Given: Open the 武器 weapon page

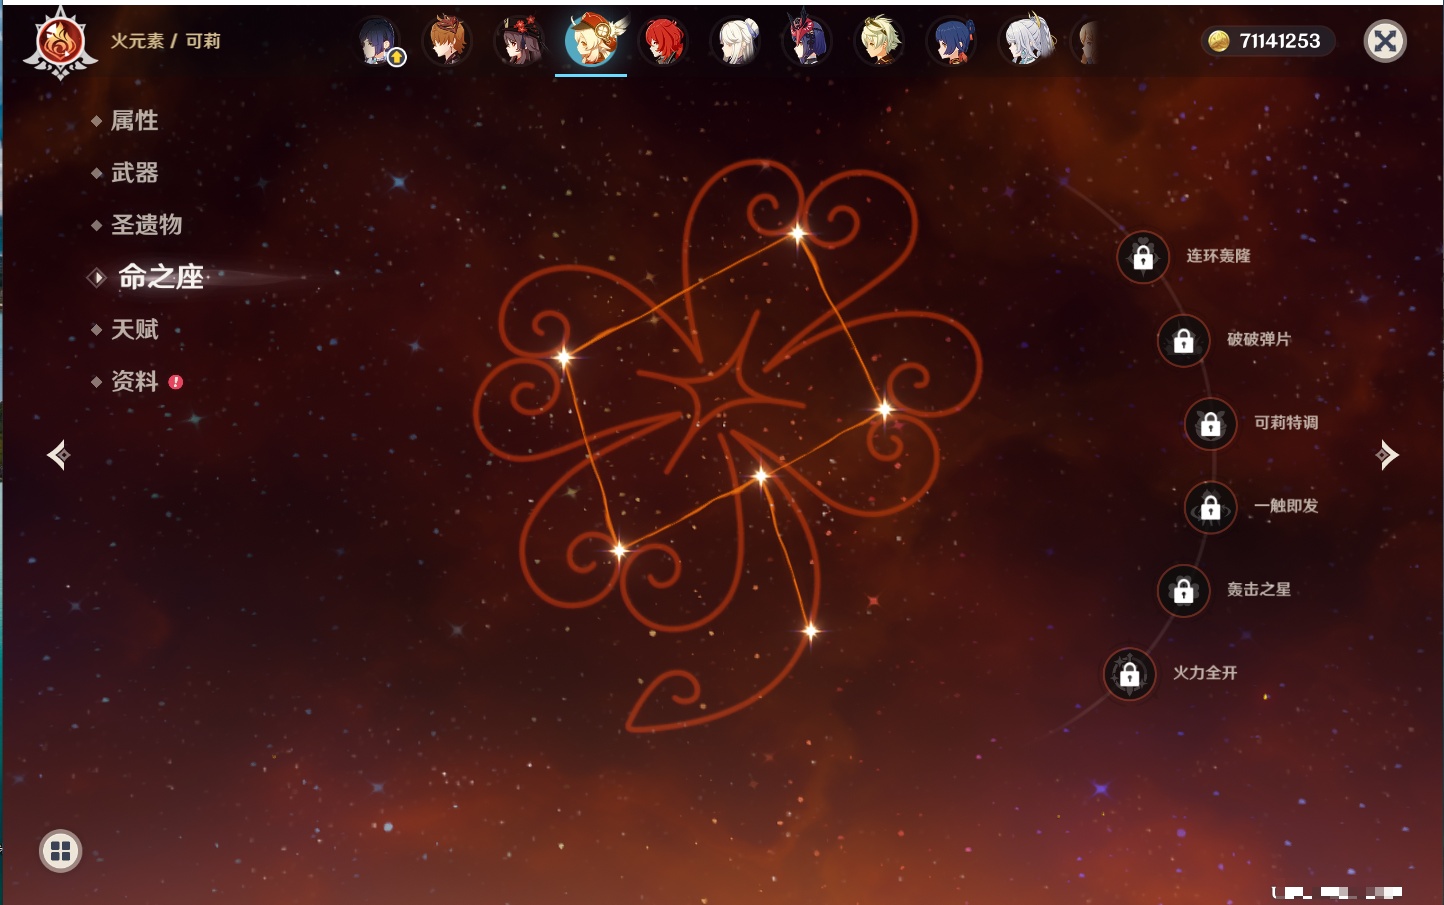Looking at the screenshot, I should click(x=134, y=173).
